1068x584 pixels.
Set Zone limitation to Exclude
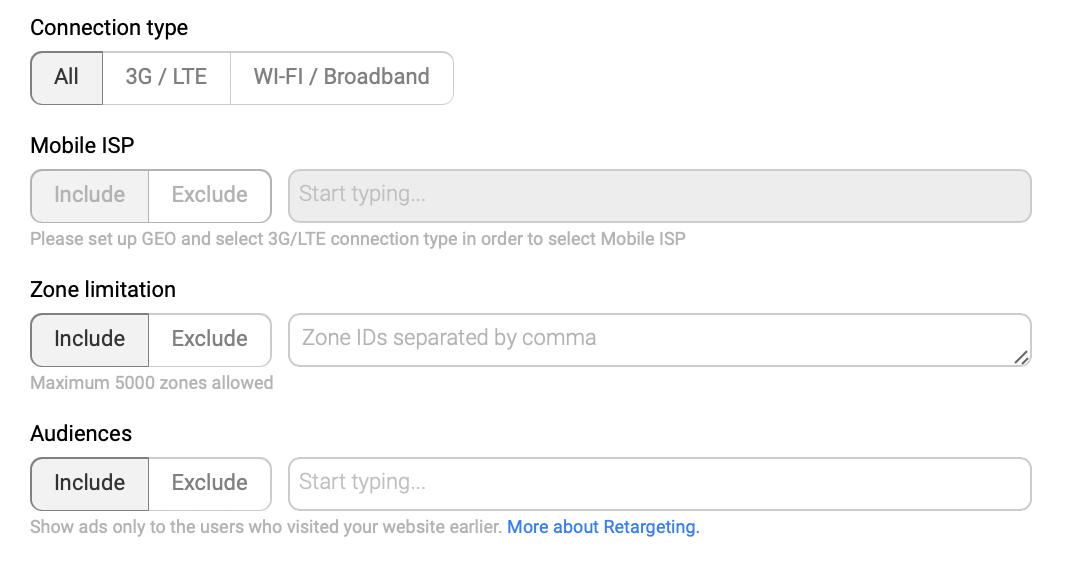tap(209, 339)
